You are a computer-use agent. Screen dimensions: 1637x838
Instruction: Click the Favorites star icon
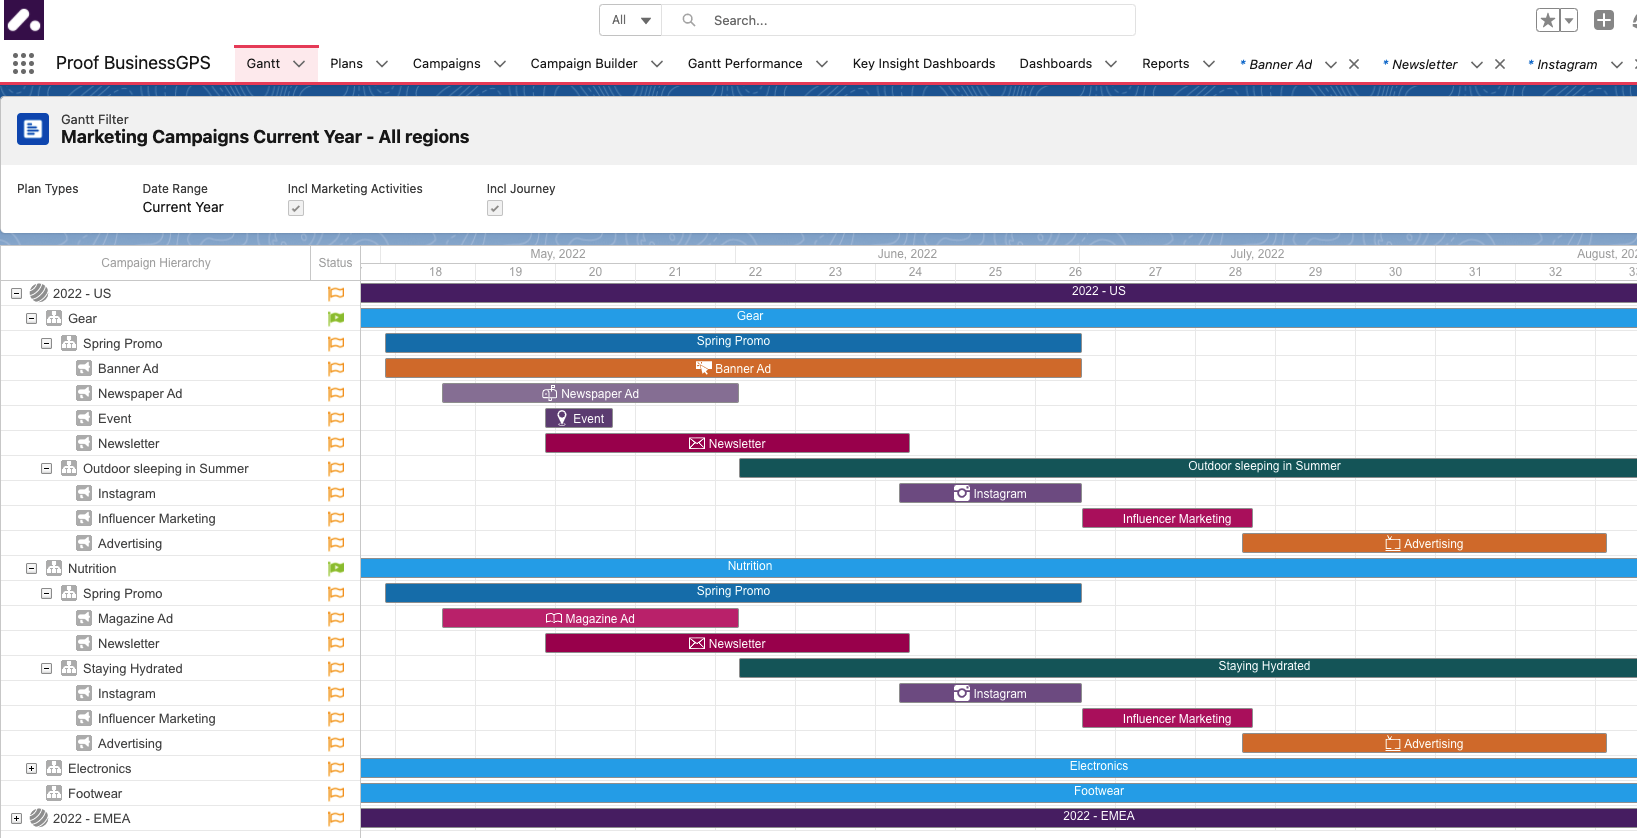click(x=1547, y=20)
